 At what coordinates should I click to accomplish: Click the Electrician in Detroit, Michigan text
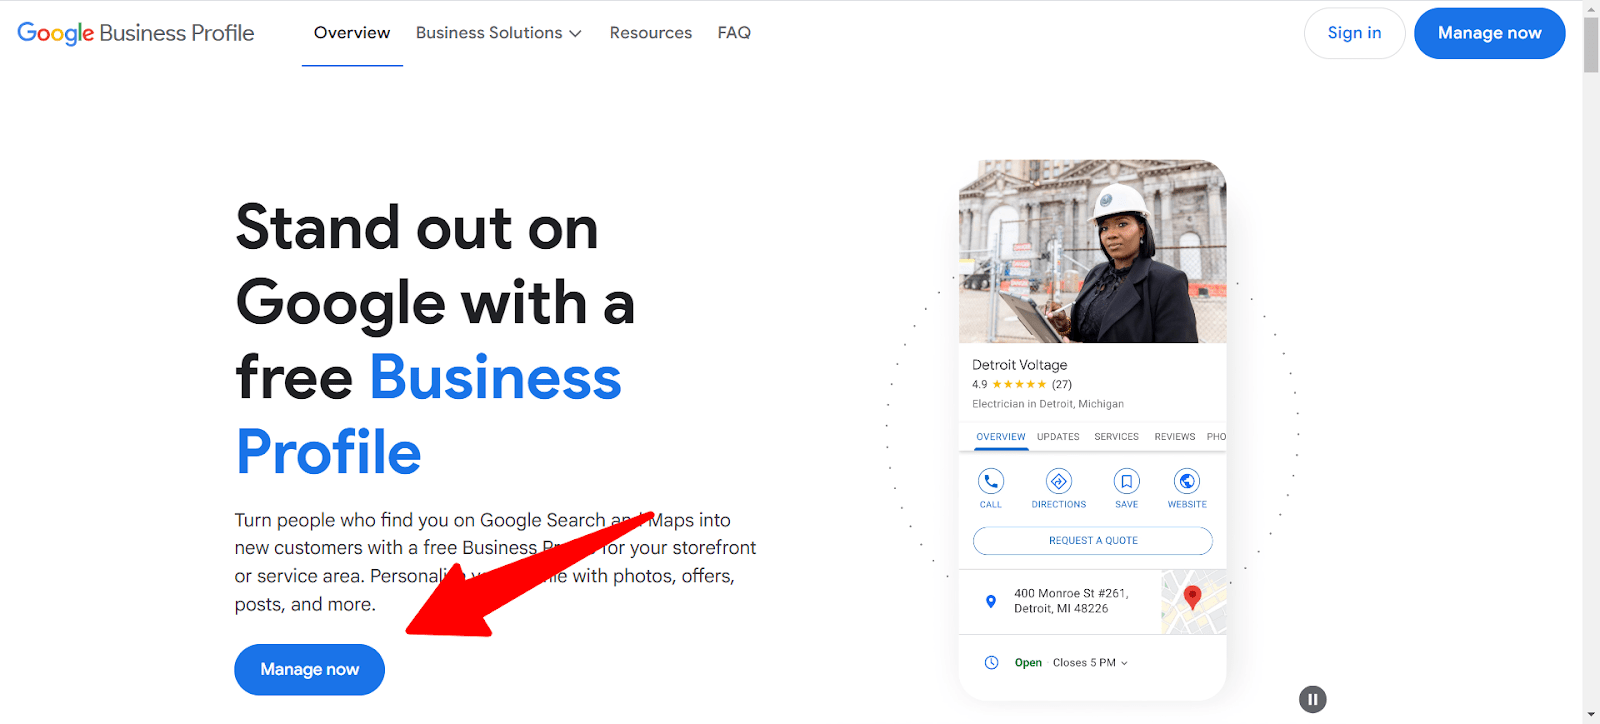click(x=1048, y=404)
